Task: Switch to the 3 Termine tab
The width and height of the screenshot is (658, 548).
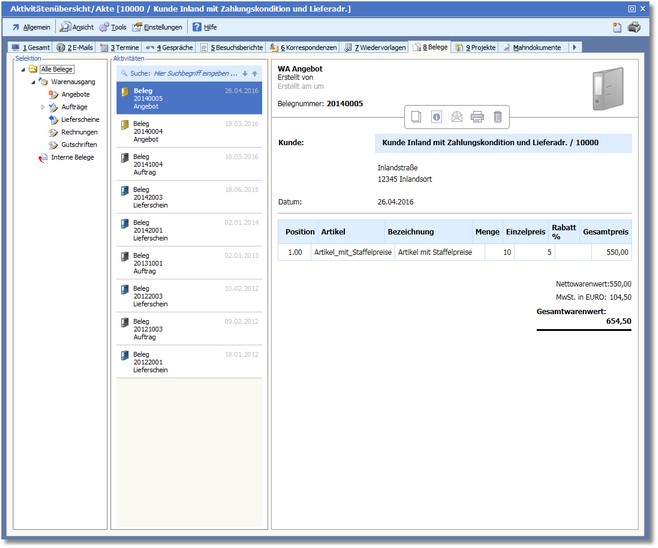Action: tap(120, 47)
